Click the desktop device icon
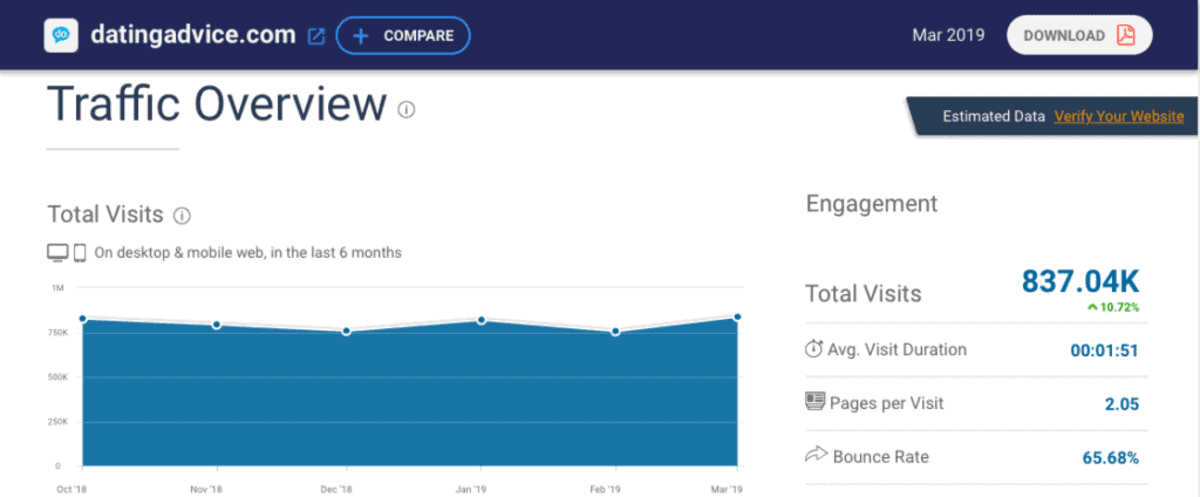Viewport: 1200px width, 497px height. [58, 253]
